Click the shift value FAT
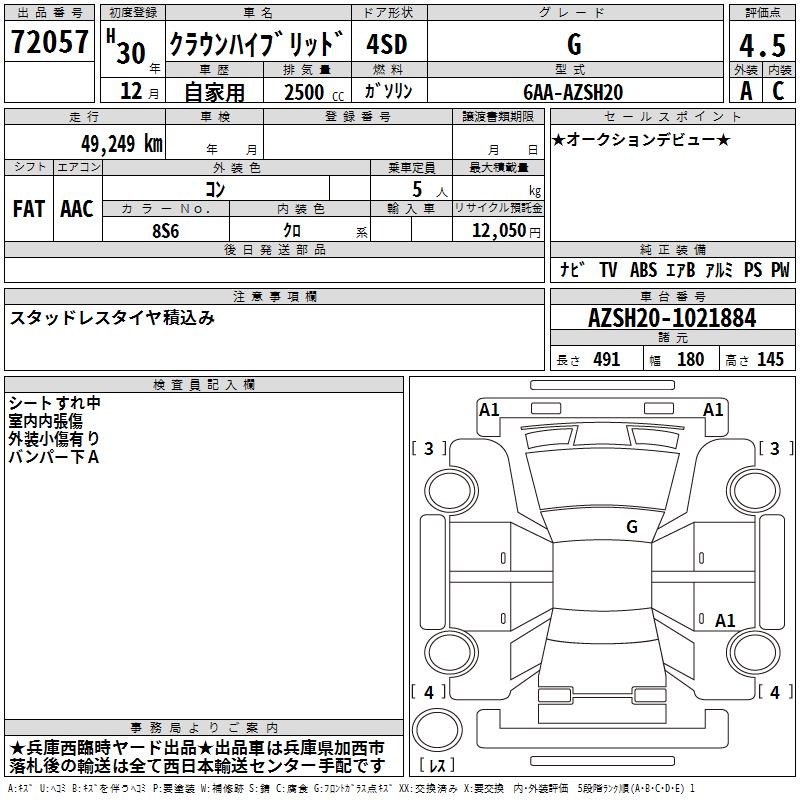Screen dimensions: 800x800 (x=29, y=209)
